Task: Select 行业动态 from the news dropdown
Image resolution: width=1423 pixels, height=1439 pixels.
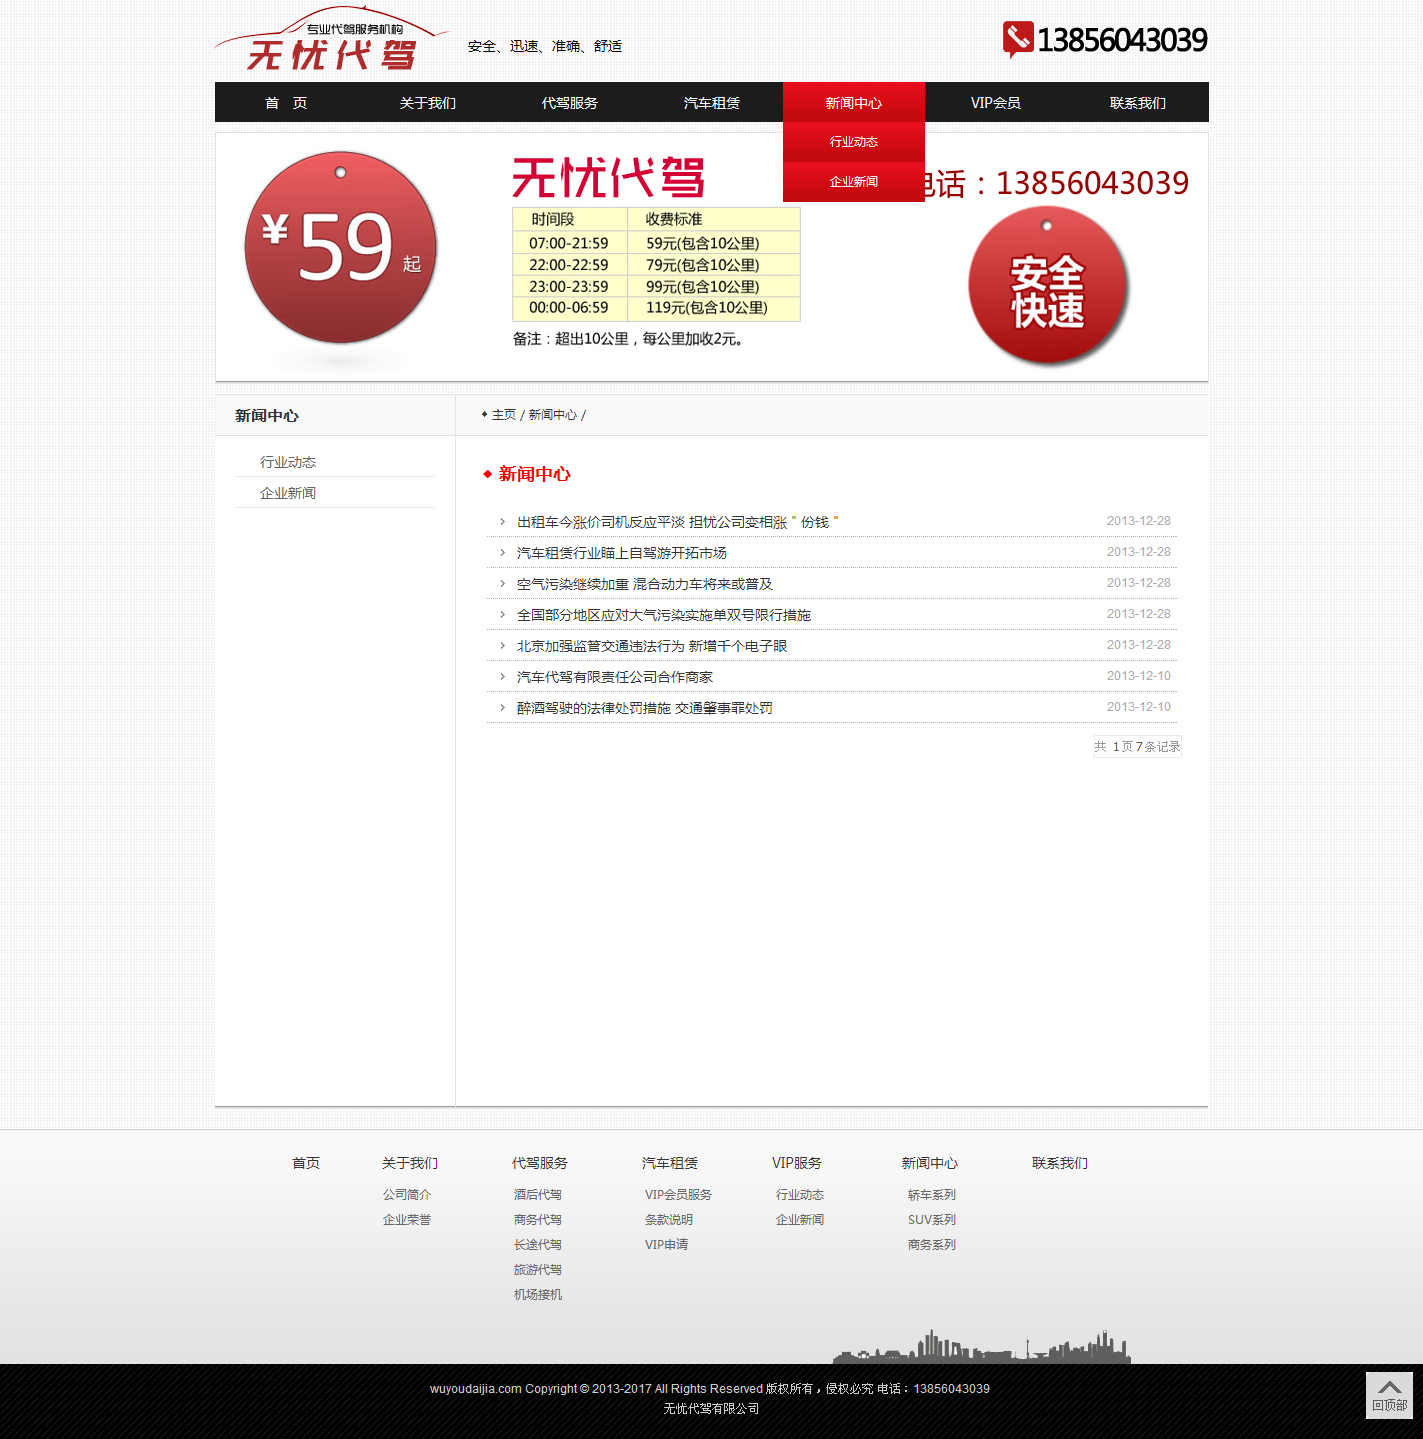Action: click(x=853, y=142)
